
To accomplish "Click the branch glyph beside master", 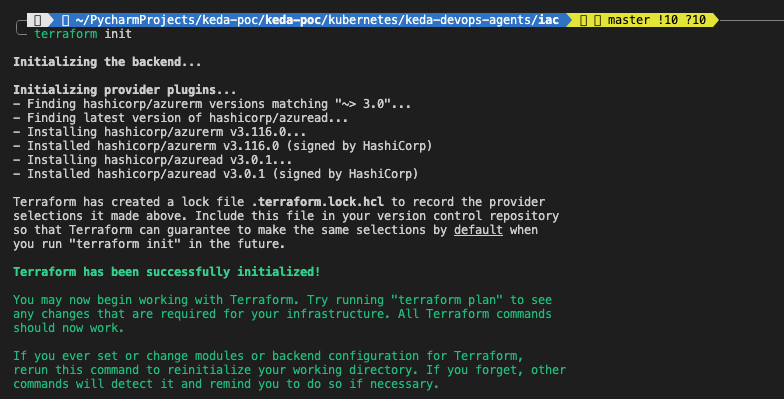I will point(598,20).
